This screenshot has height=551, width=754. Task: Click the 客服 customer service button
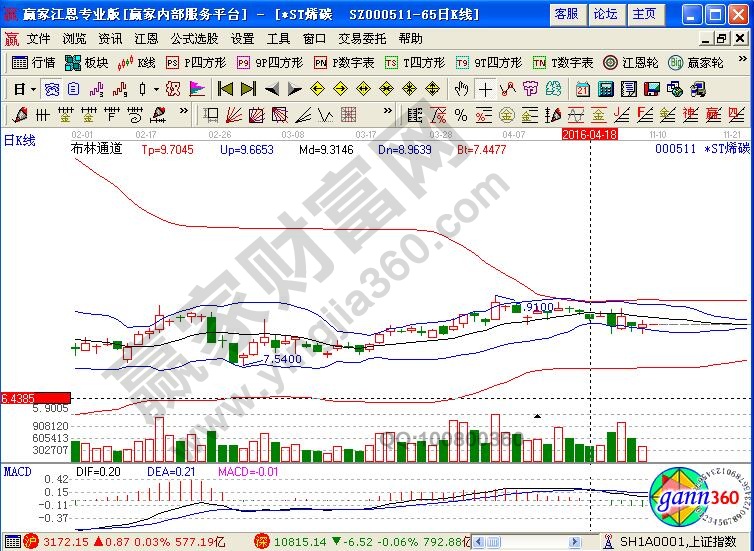click(x=566, y=14)
